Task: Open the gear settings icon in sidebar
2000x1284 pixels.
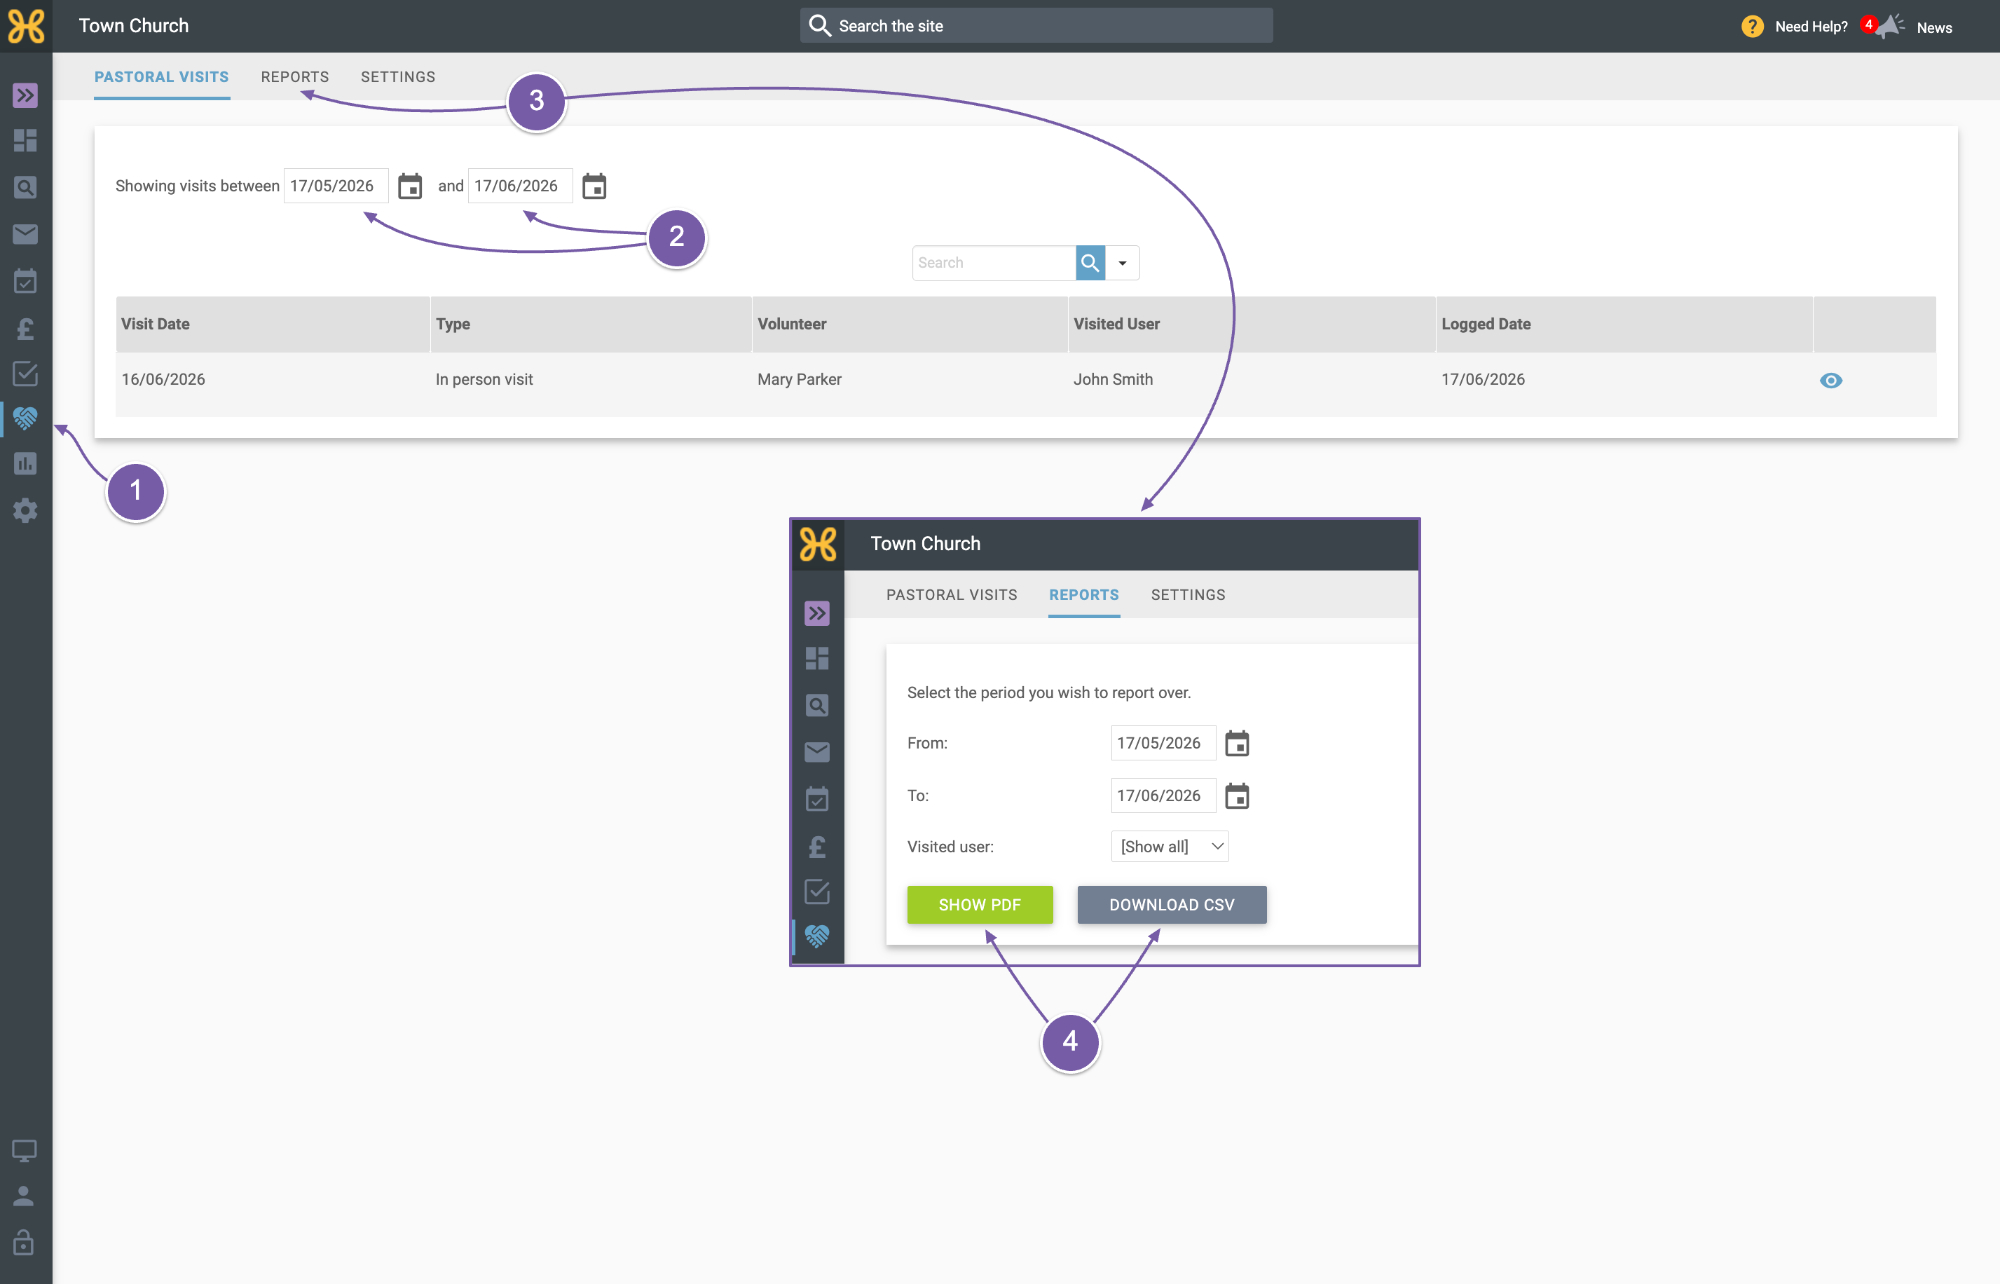Action: click(x=25, y=511)
